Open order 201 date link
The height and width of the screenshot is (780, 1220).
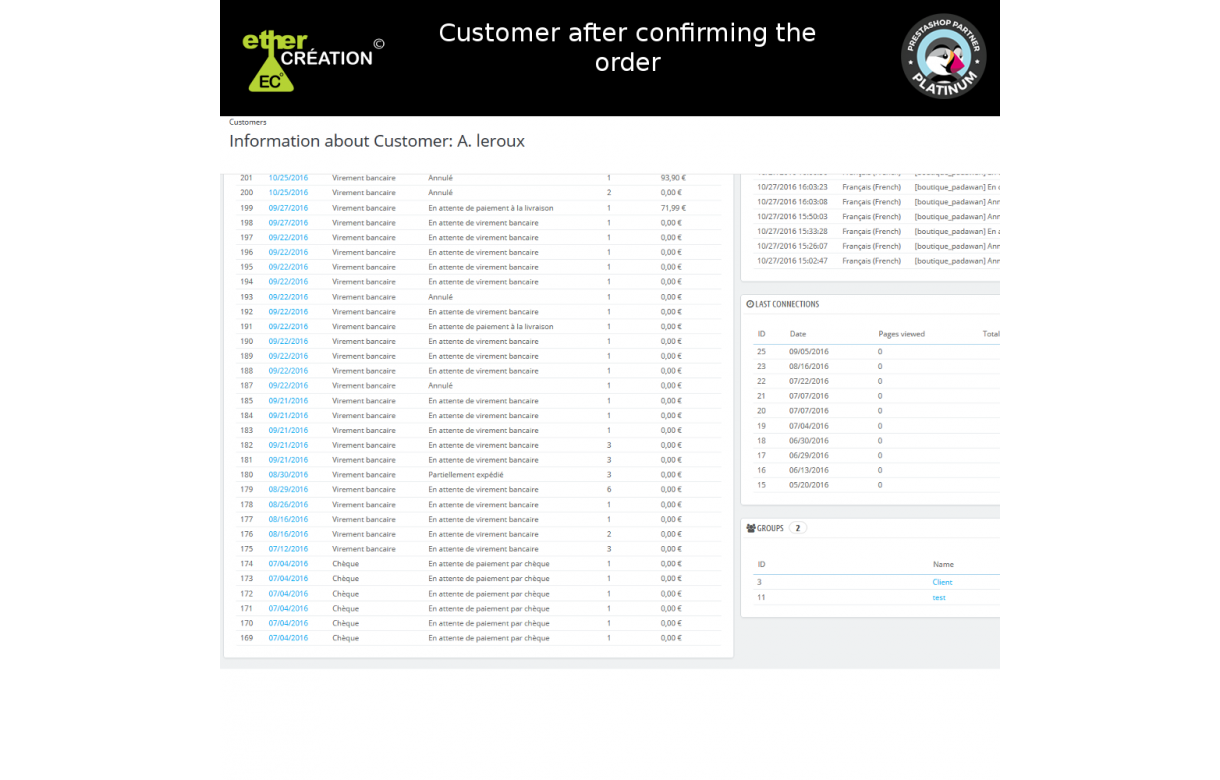288,178
